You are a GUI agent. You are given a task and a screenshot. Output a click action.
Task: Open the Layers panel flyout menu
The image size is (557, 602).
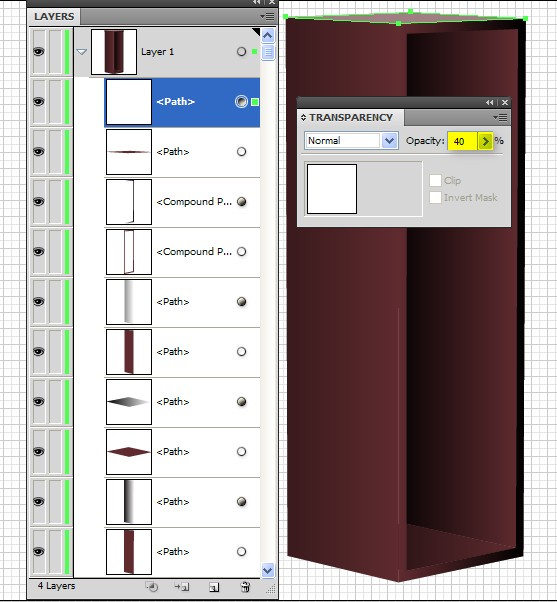click(x=267, y=17)
